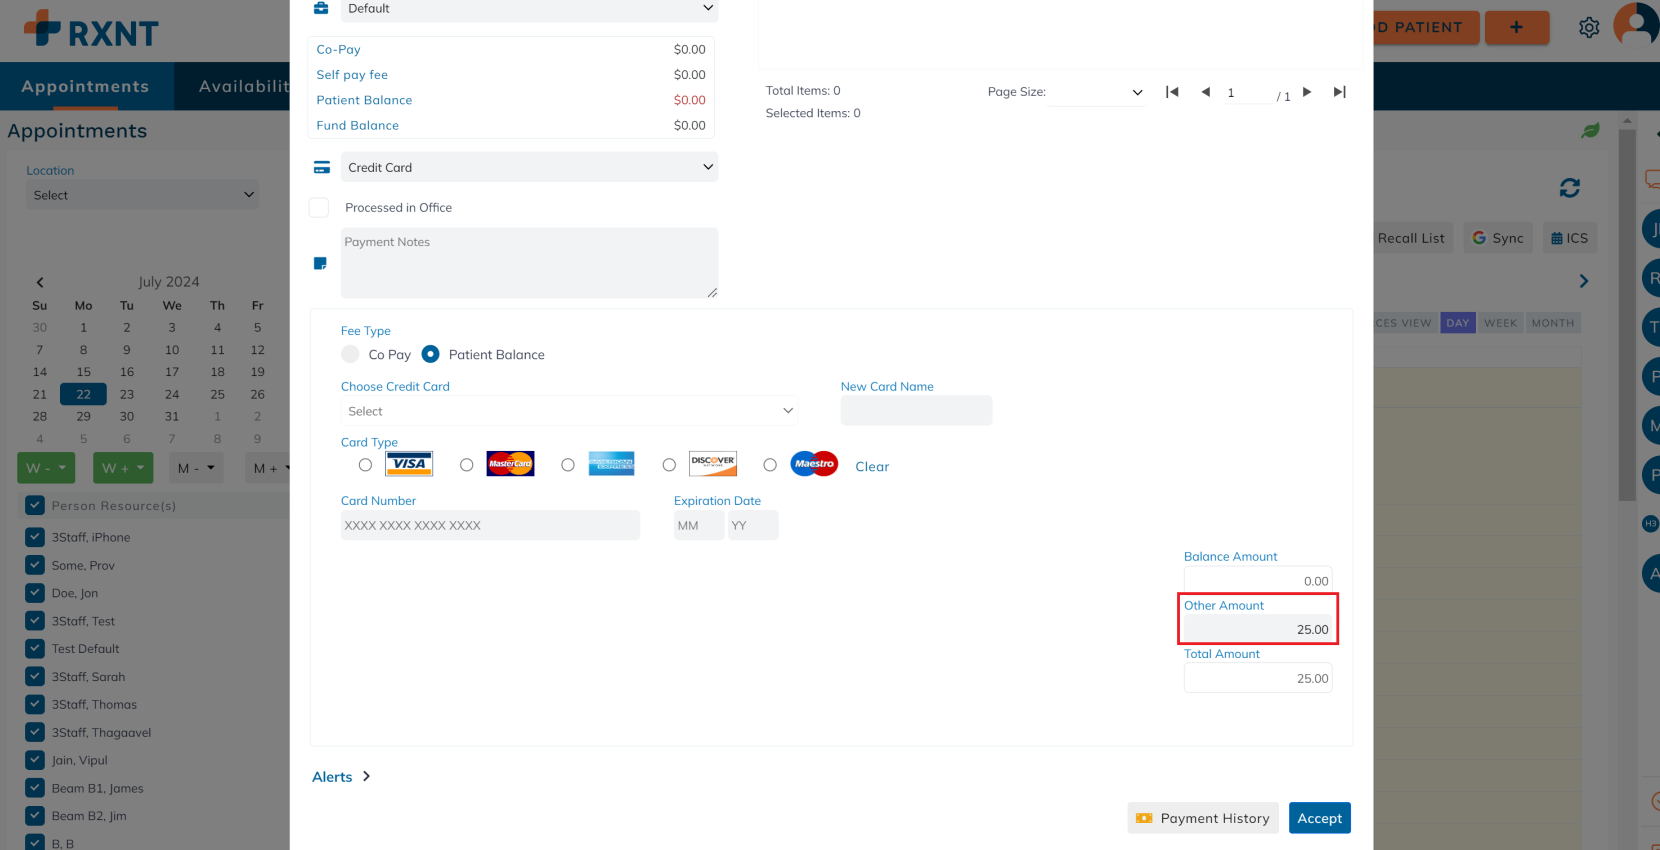Select the Visa card logo
This screenshot has width=1660, height=850.
(409, 464)
